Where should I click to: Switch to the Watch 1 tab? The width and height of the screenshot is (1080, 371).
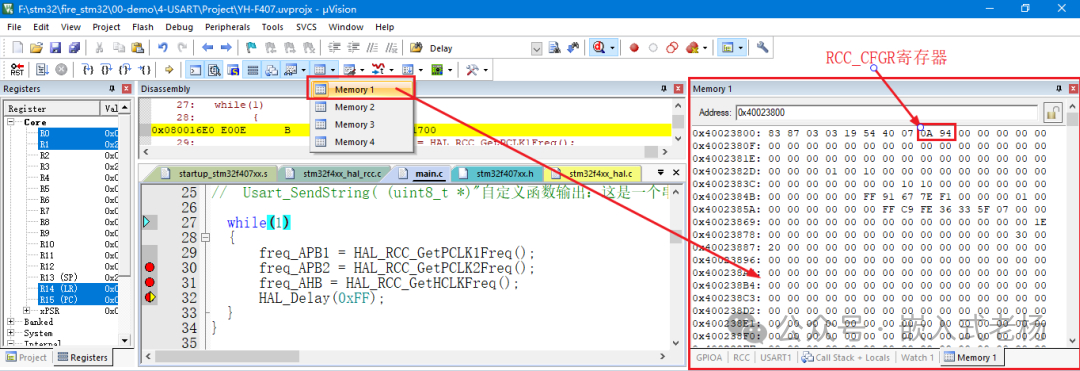click(x=918, y=357)
